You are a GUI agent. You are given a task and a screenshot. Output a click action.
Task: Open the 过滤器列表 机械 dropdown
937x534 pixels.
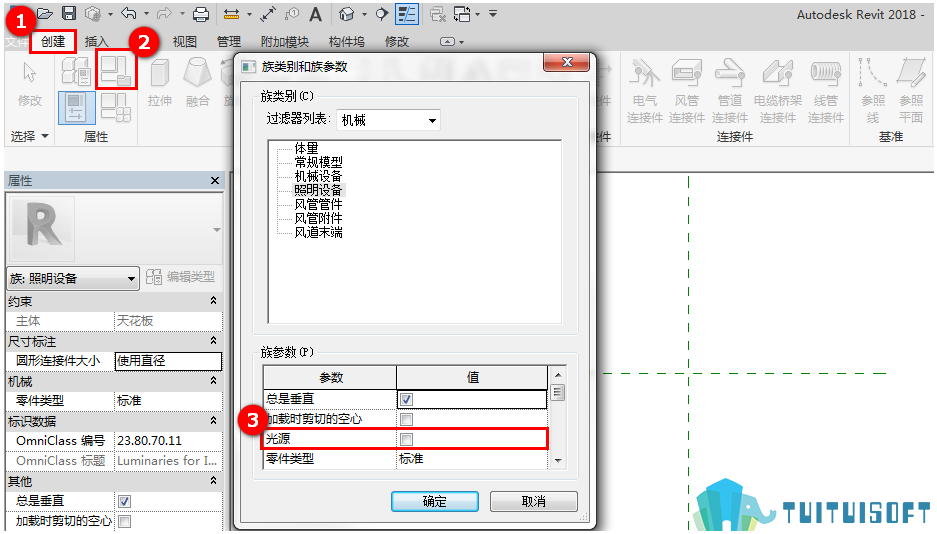[388, 120]
